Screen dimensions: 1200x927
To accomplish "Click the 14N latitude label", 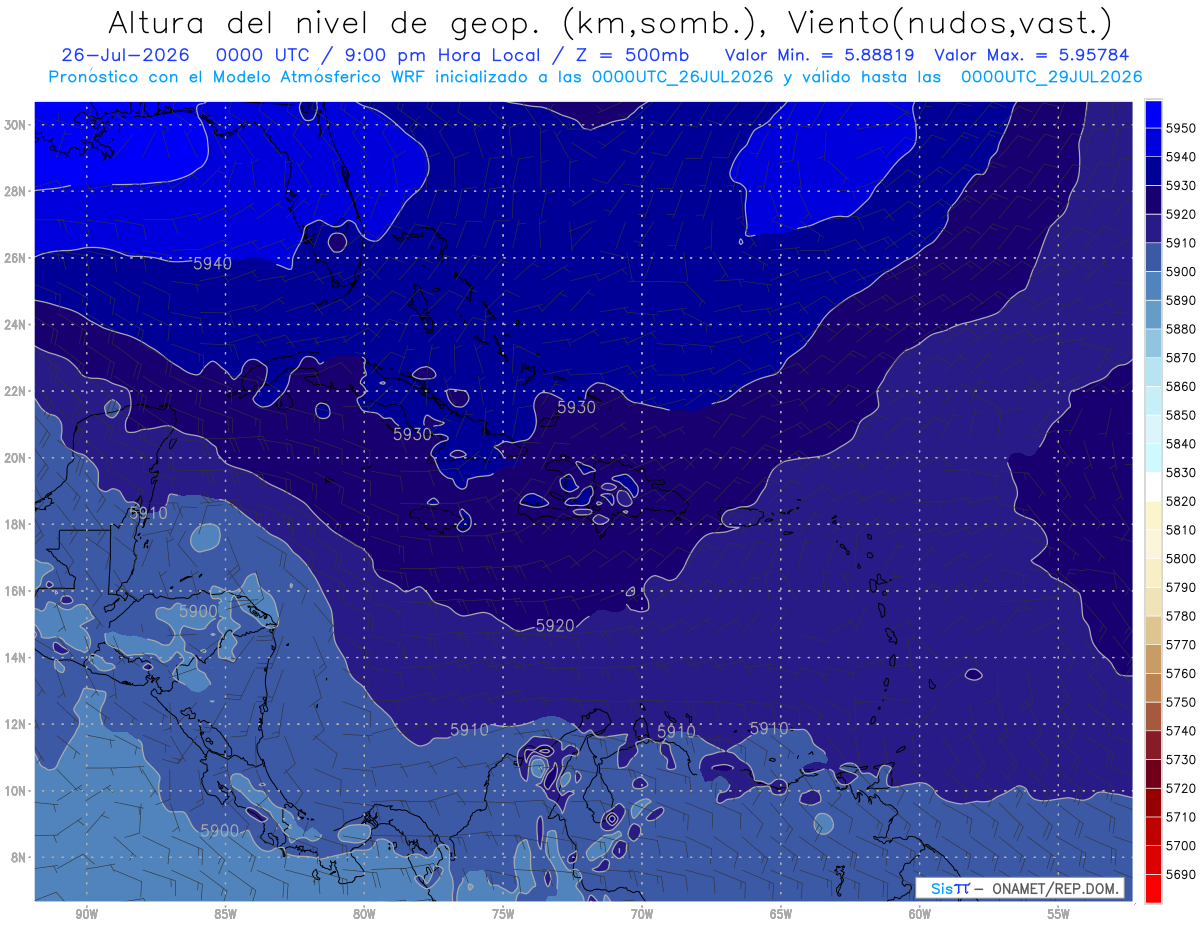I will click(x=15, y=657).
